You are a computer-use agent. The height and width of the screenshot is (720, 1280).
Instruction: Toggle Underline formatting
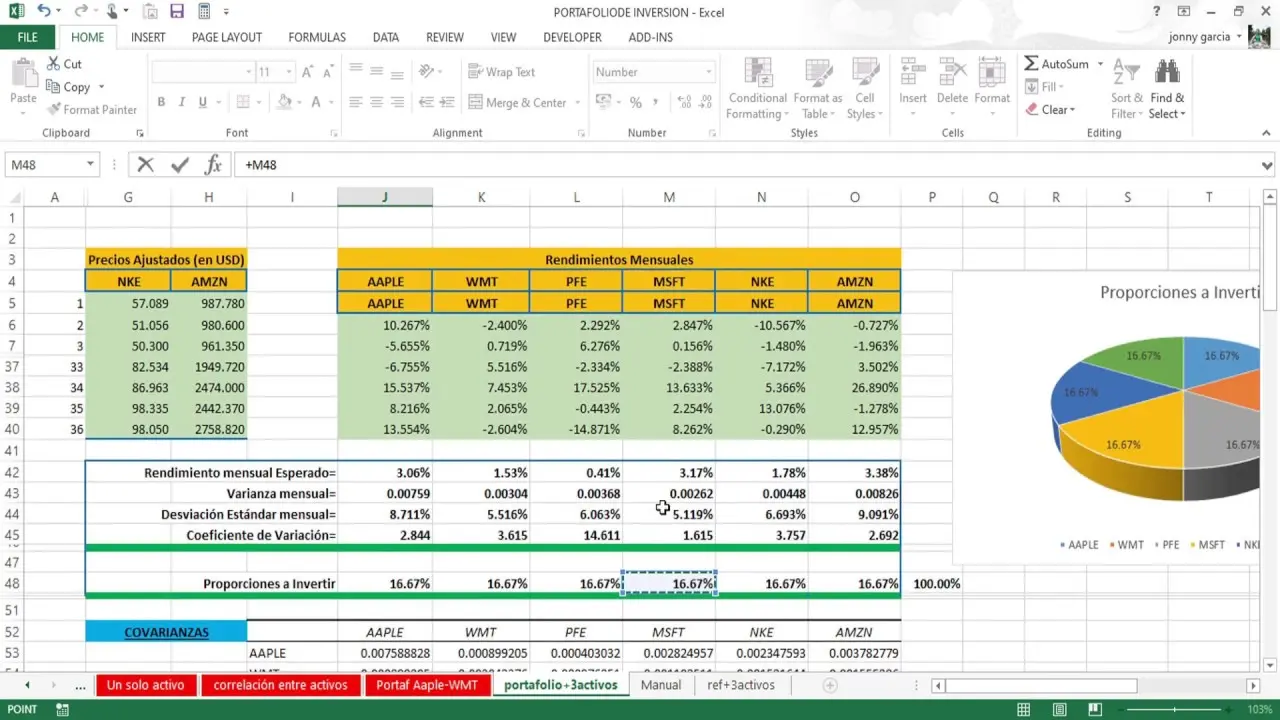pos(203,102)
